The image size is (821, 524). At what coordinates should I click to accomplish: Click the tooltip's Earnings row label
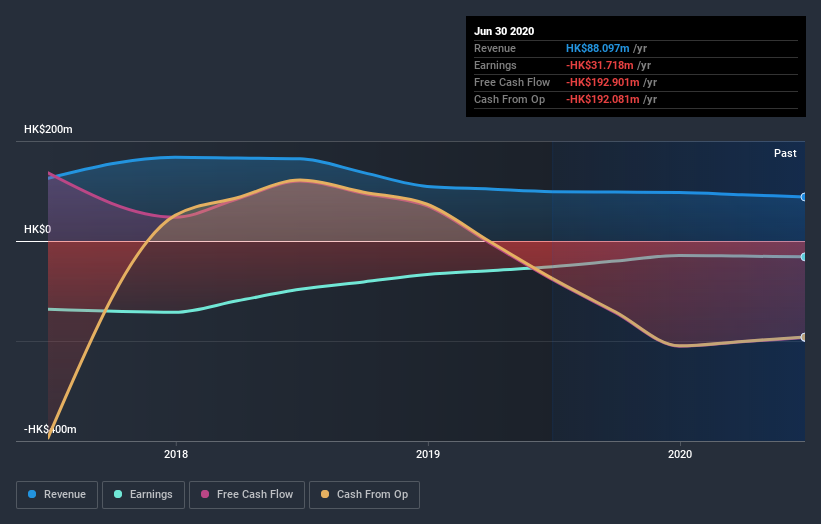(495, 65)
